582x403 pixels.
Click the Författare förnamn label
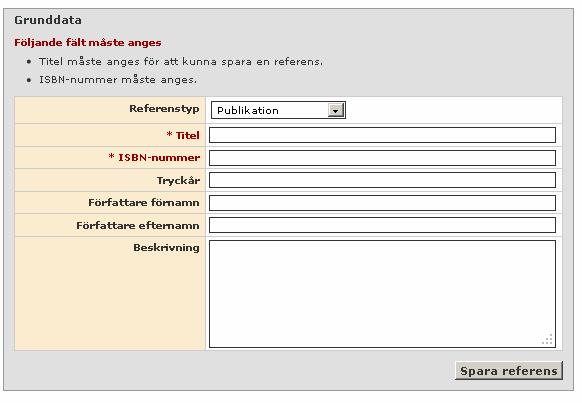coord(144,203)
